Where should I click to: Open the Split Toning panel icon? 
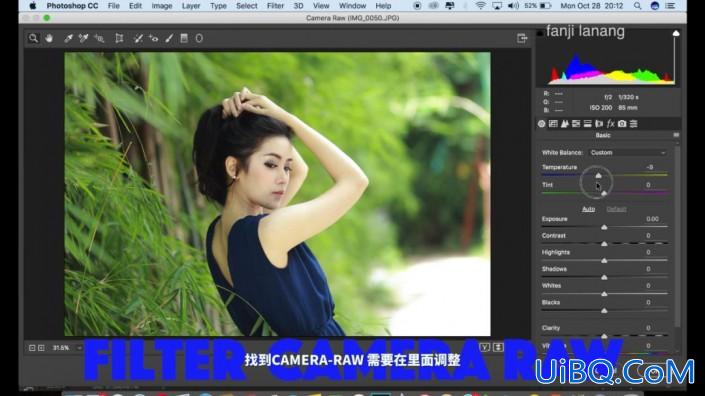pyautogui.click(x=588, y=124)
